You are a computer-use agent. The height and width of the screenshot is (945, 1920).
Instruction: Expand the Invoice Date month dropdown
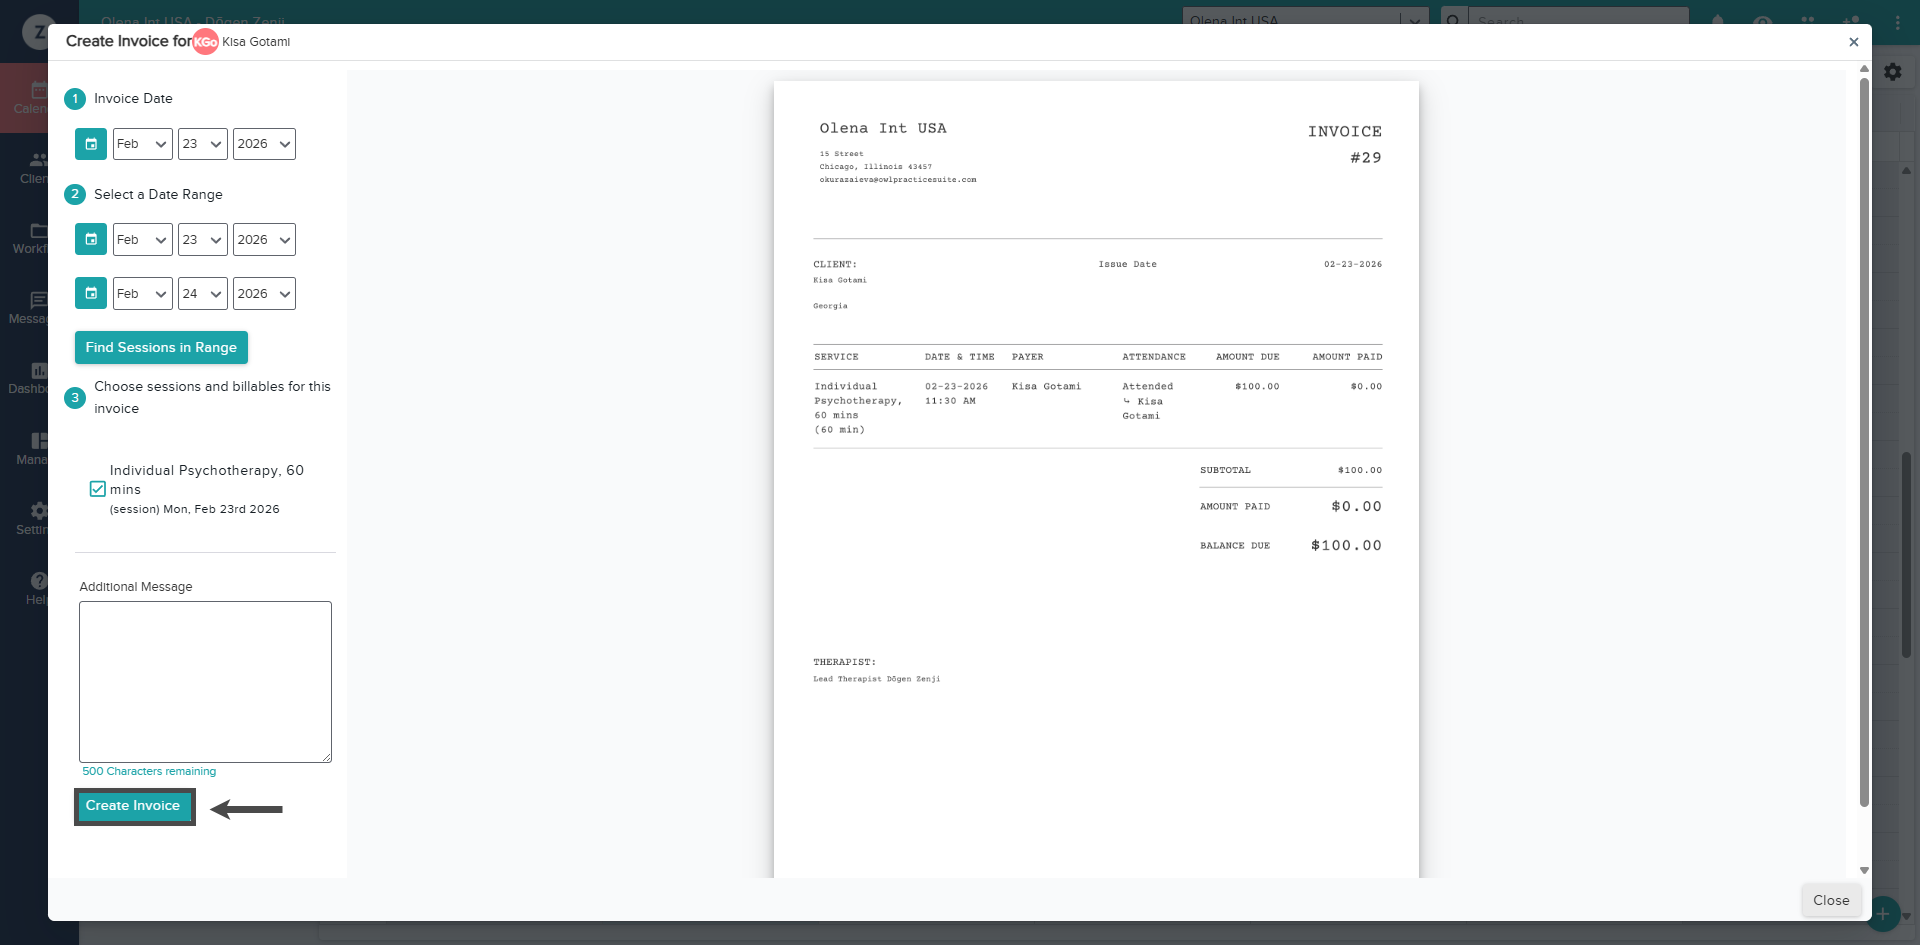pyautogui.click(x=142, y=144)
